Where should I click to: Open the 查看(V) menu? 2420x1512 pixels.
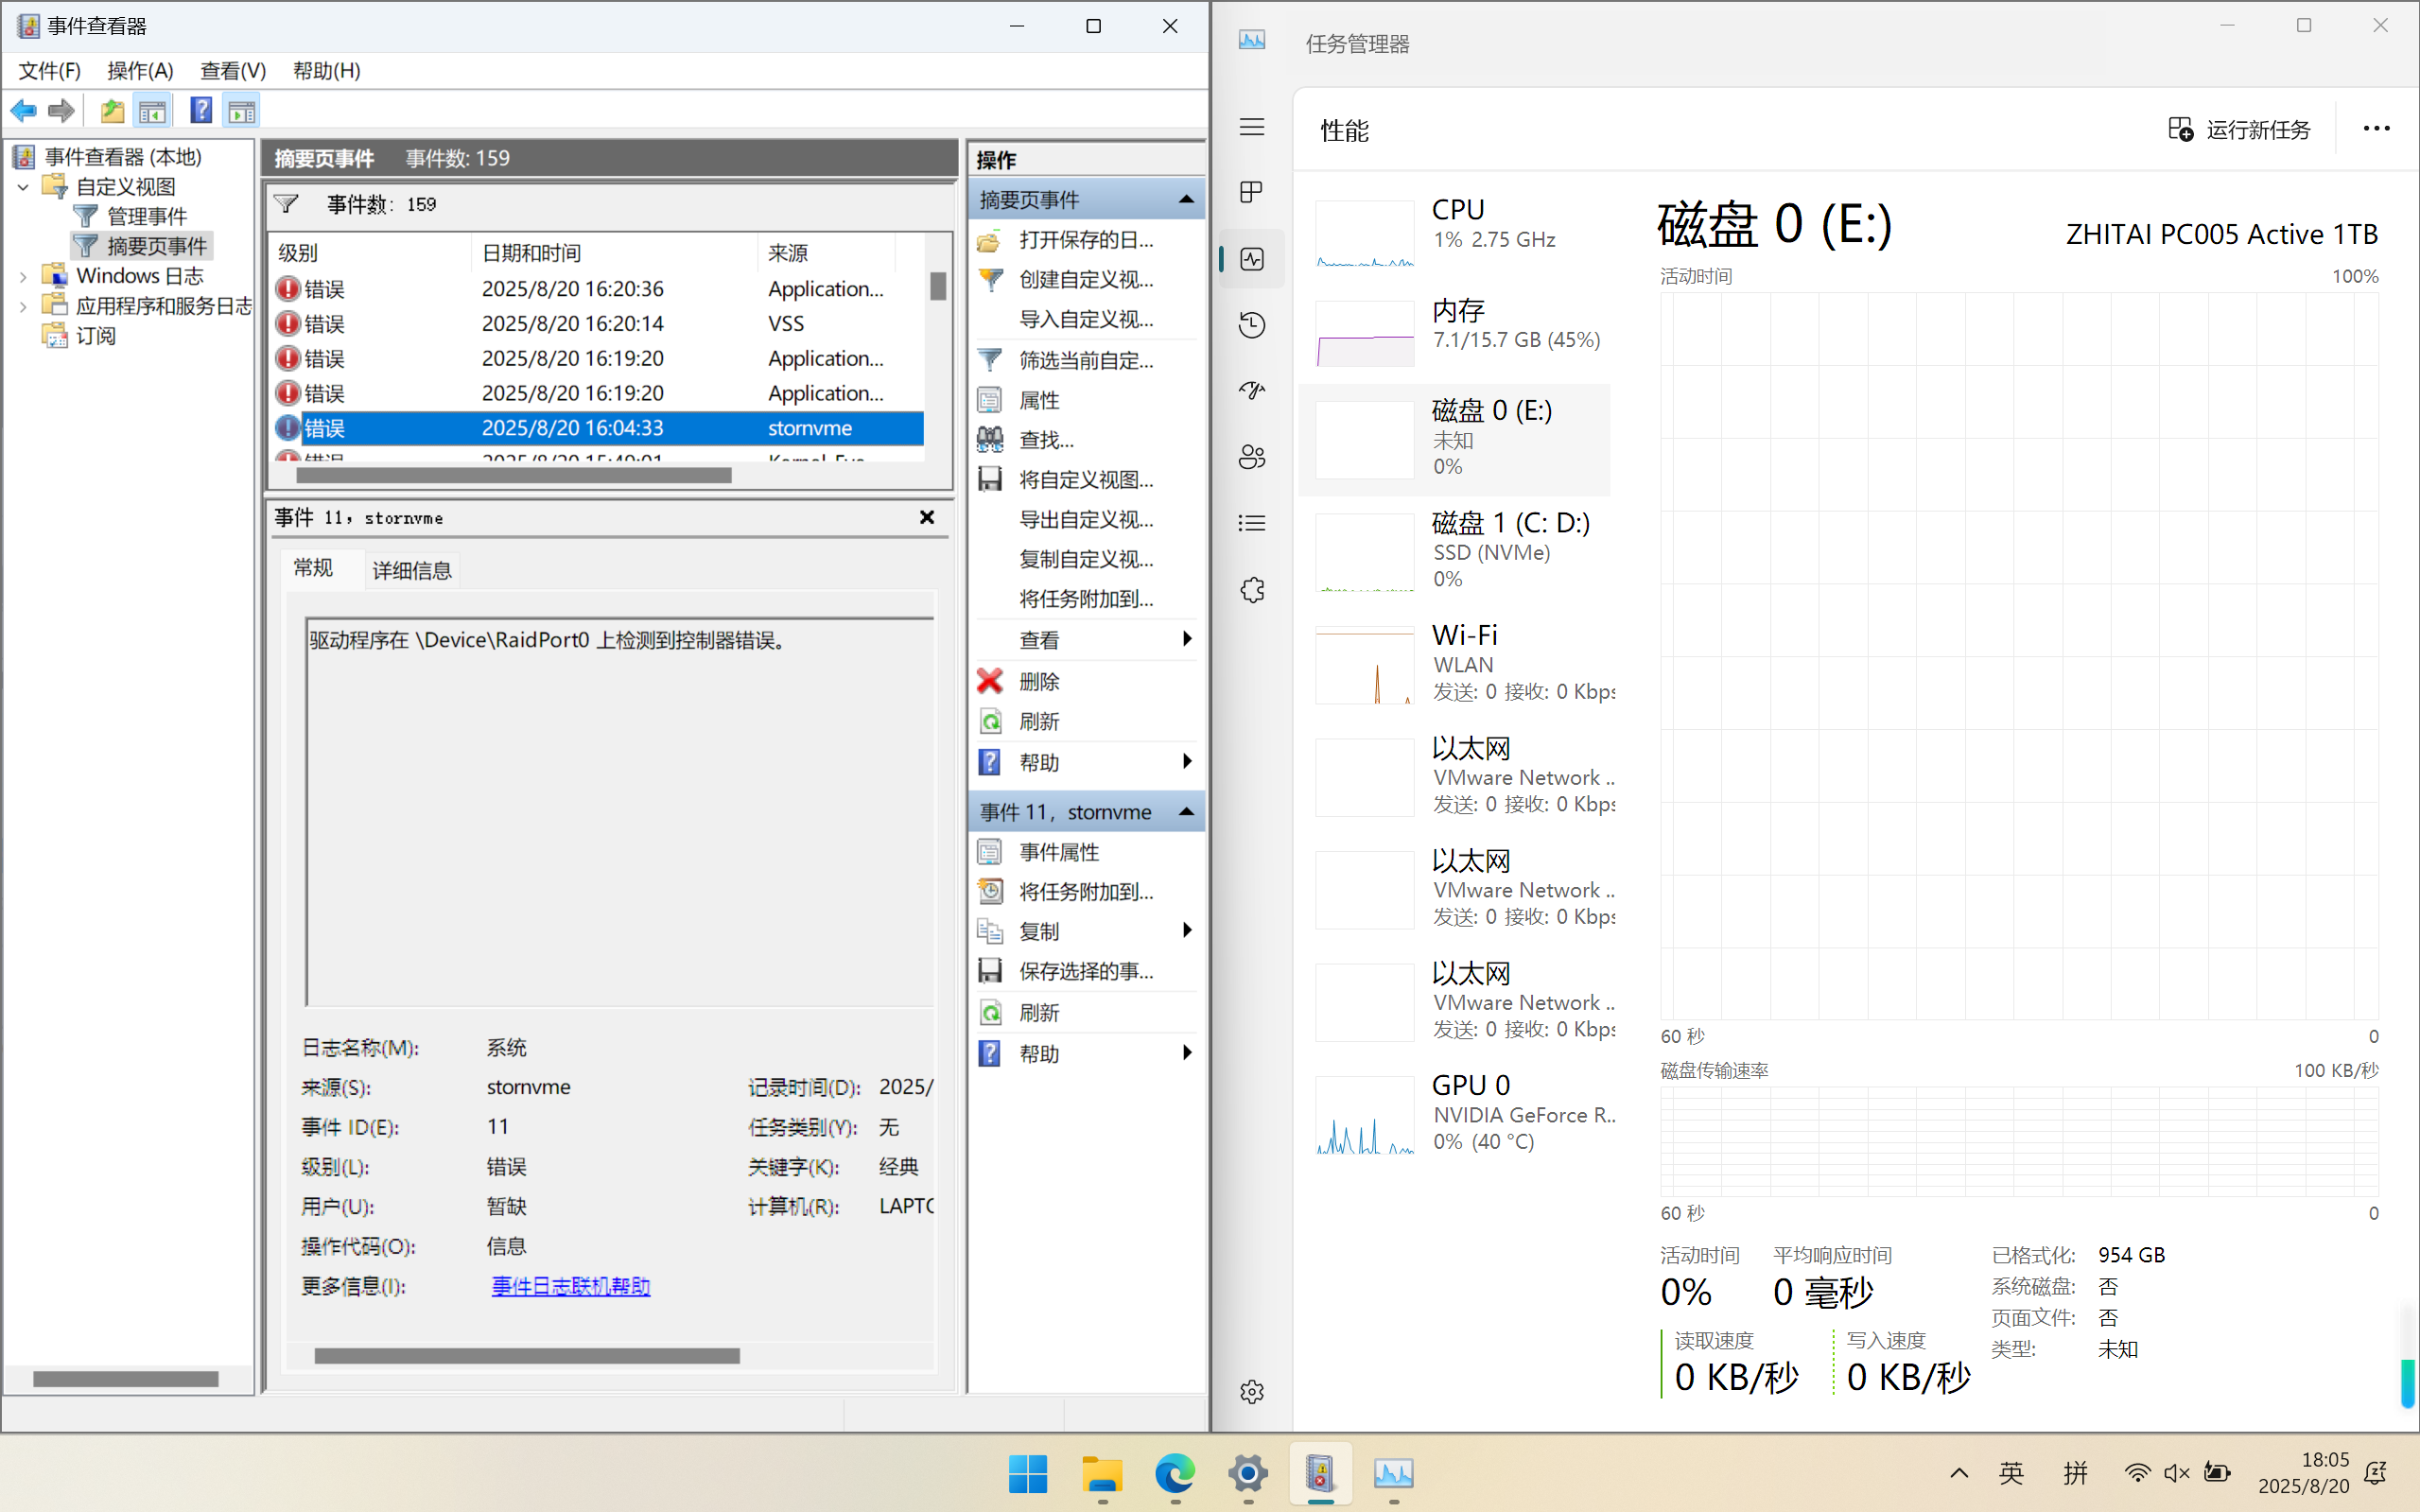233,71
